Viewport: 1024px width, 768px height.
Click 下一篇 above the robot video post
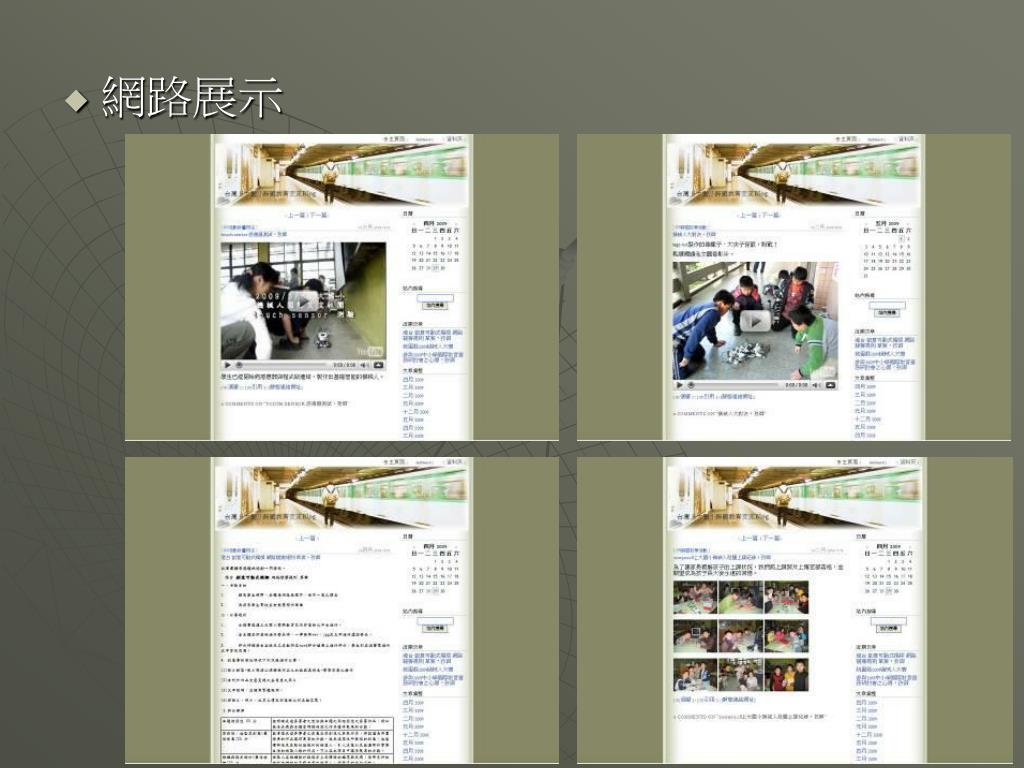point(319,215)
